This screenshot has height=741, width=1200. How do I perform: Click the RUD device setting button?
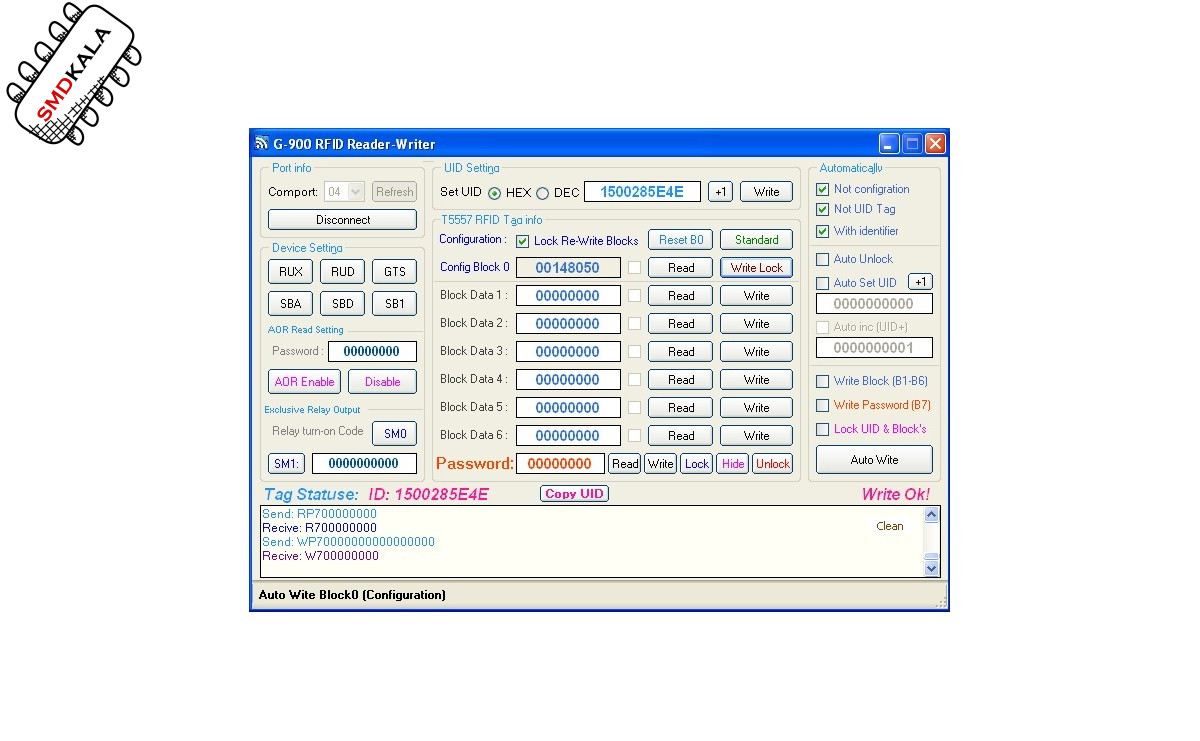342,272
